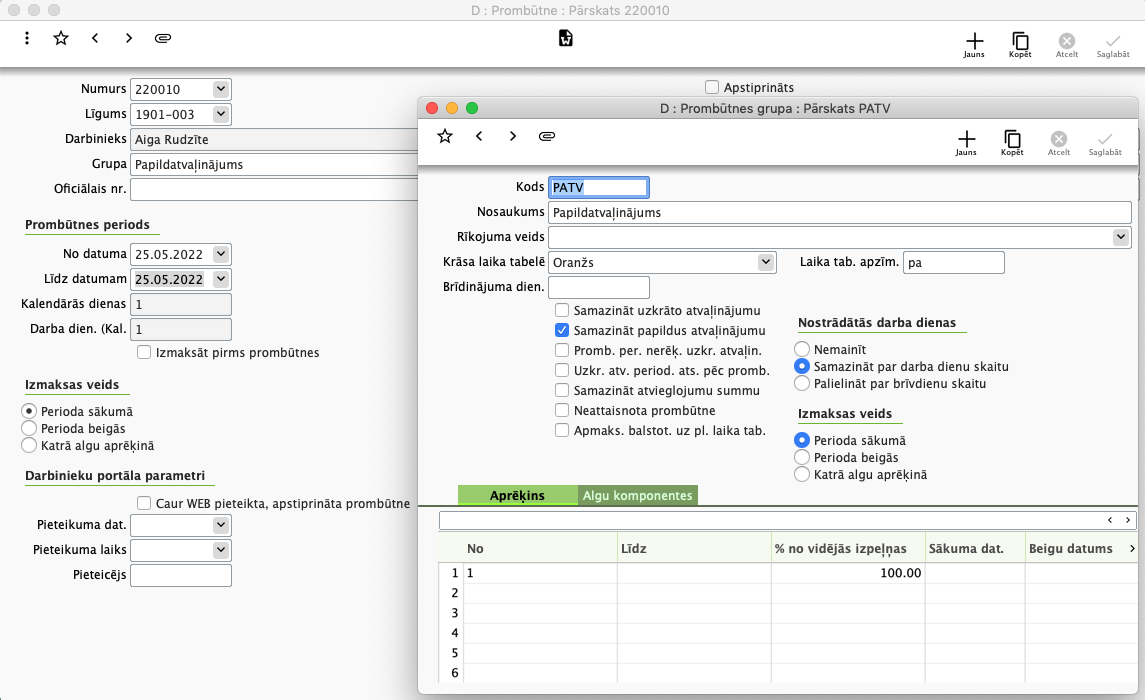Open the Word document icon in Prombūtne toolbar
This screenshot has width=1145, height=700.
(x=566, y=38)
